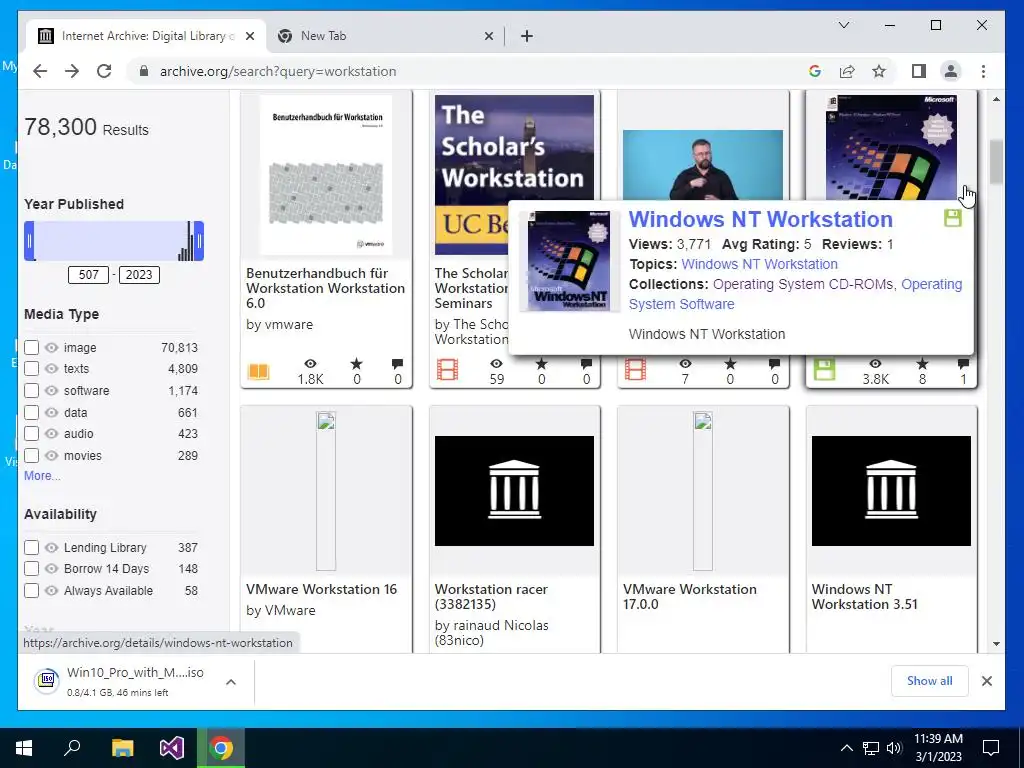The height and width of the screenshot is (768, 1024).
Task: Click reviews bubble on Benutzerhandbuch card
Action: pos(397,364)
